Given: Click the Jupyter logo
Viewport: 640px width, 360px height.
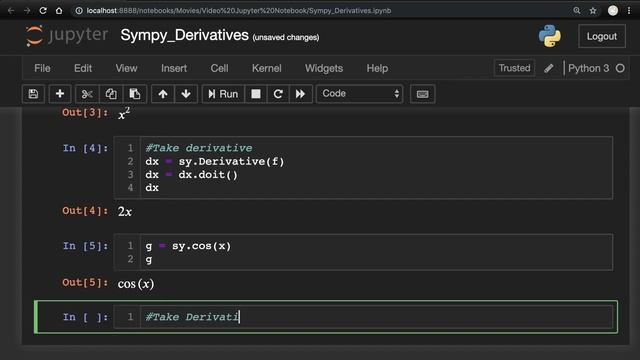Looking at the screenshot, I should click(67, 36).
